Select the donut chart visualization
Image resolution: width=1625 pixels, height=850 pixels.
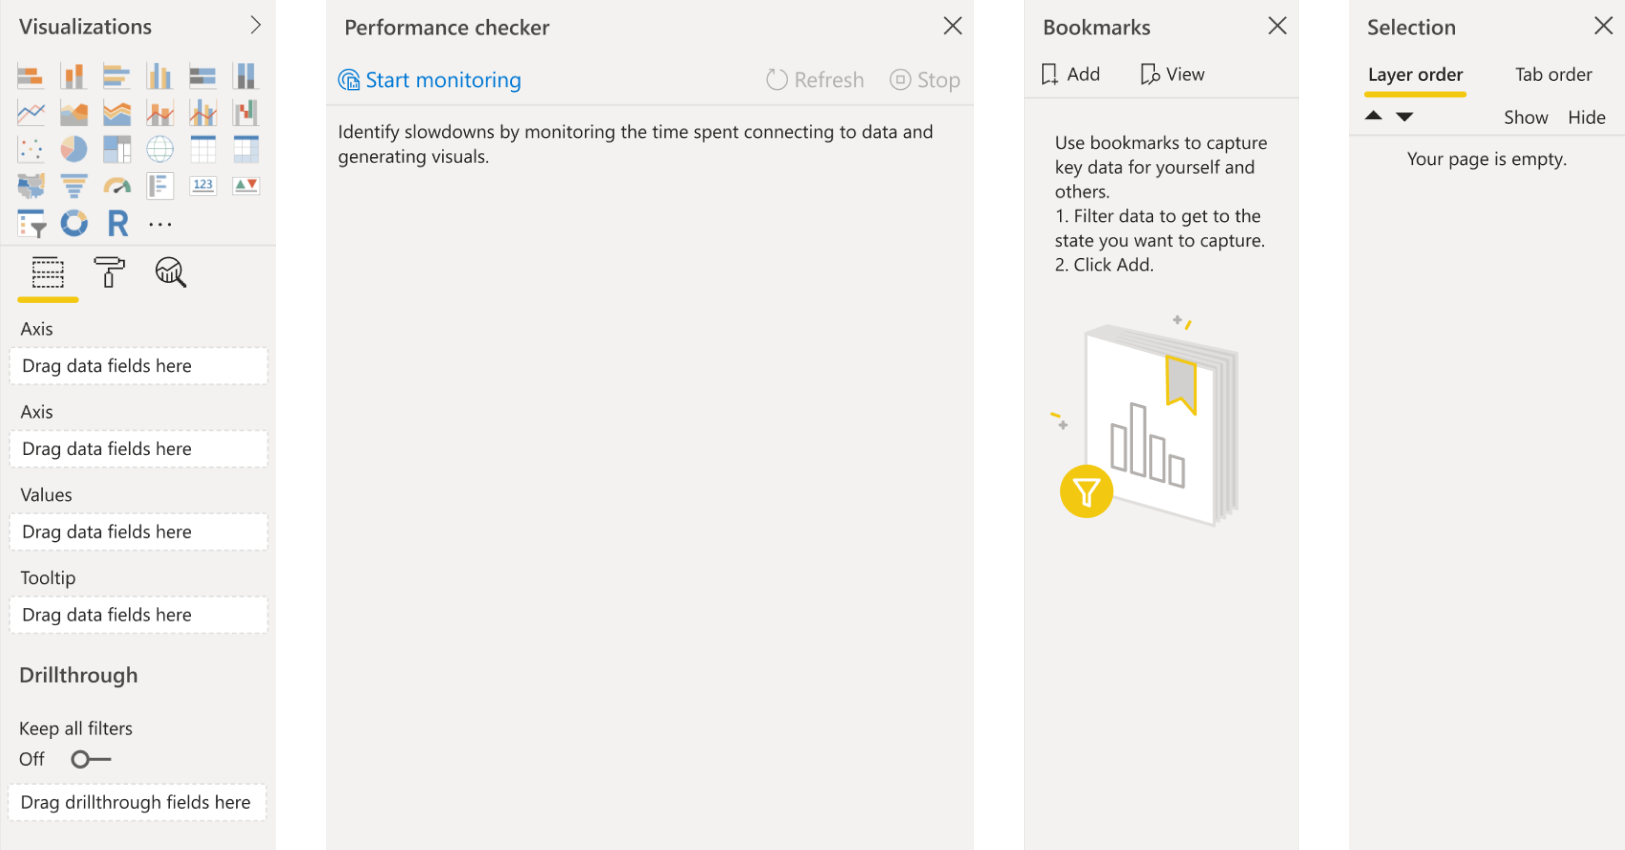coord(74,223)
